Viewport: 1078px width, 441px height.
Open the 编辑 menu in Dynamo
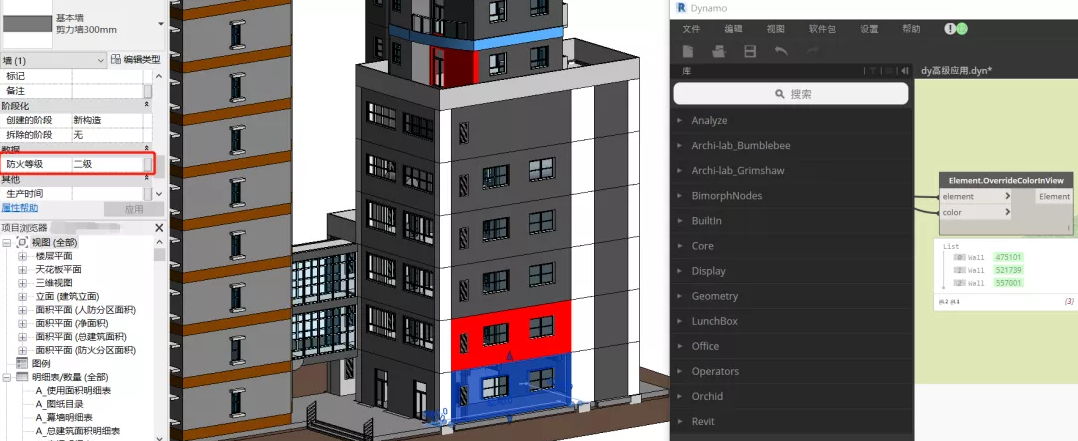(x=734, y=29)
